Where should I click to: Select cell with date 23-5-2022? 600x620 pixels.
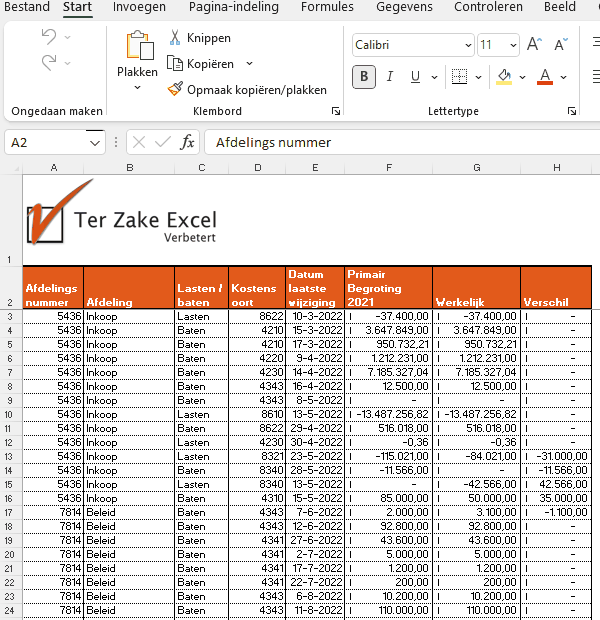pyautogui.click(x=315, y=456)
